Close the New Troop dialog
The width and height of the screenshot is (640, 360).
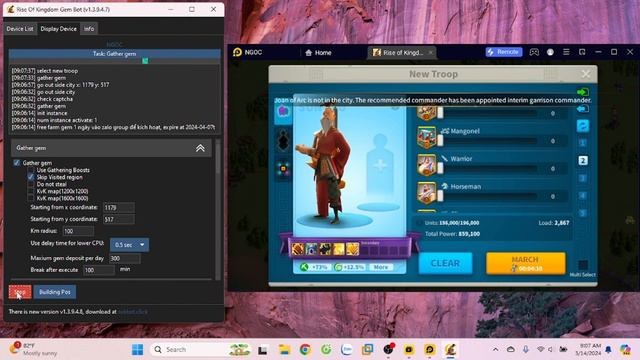tap(586, 74)
